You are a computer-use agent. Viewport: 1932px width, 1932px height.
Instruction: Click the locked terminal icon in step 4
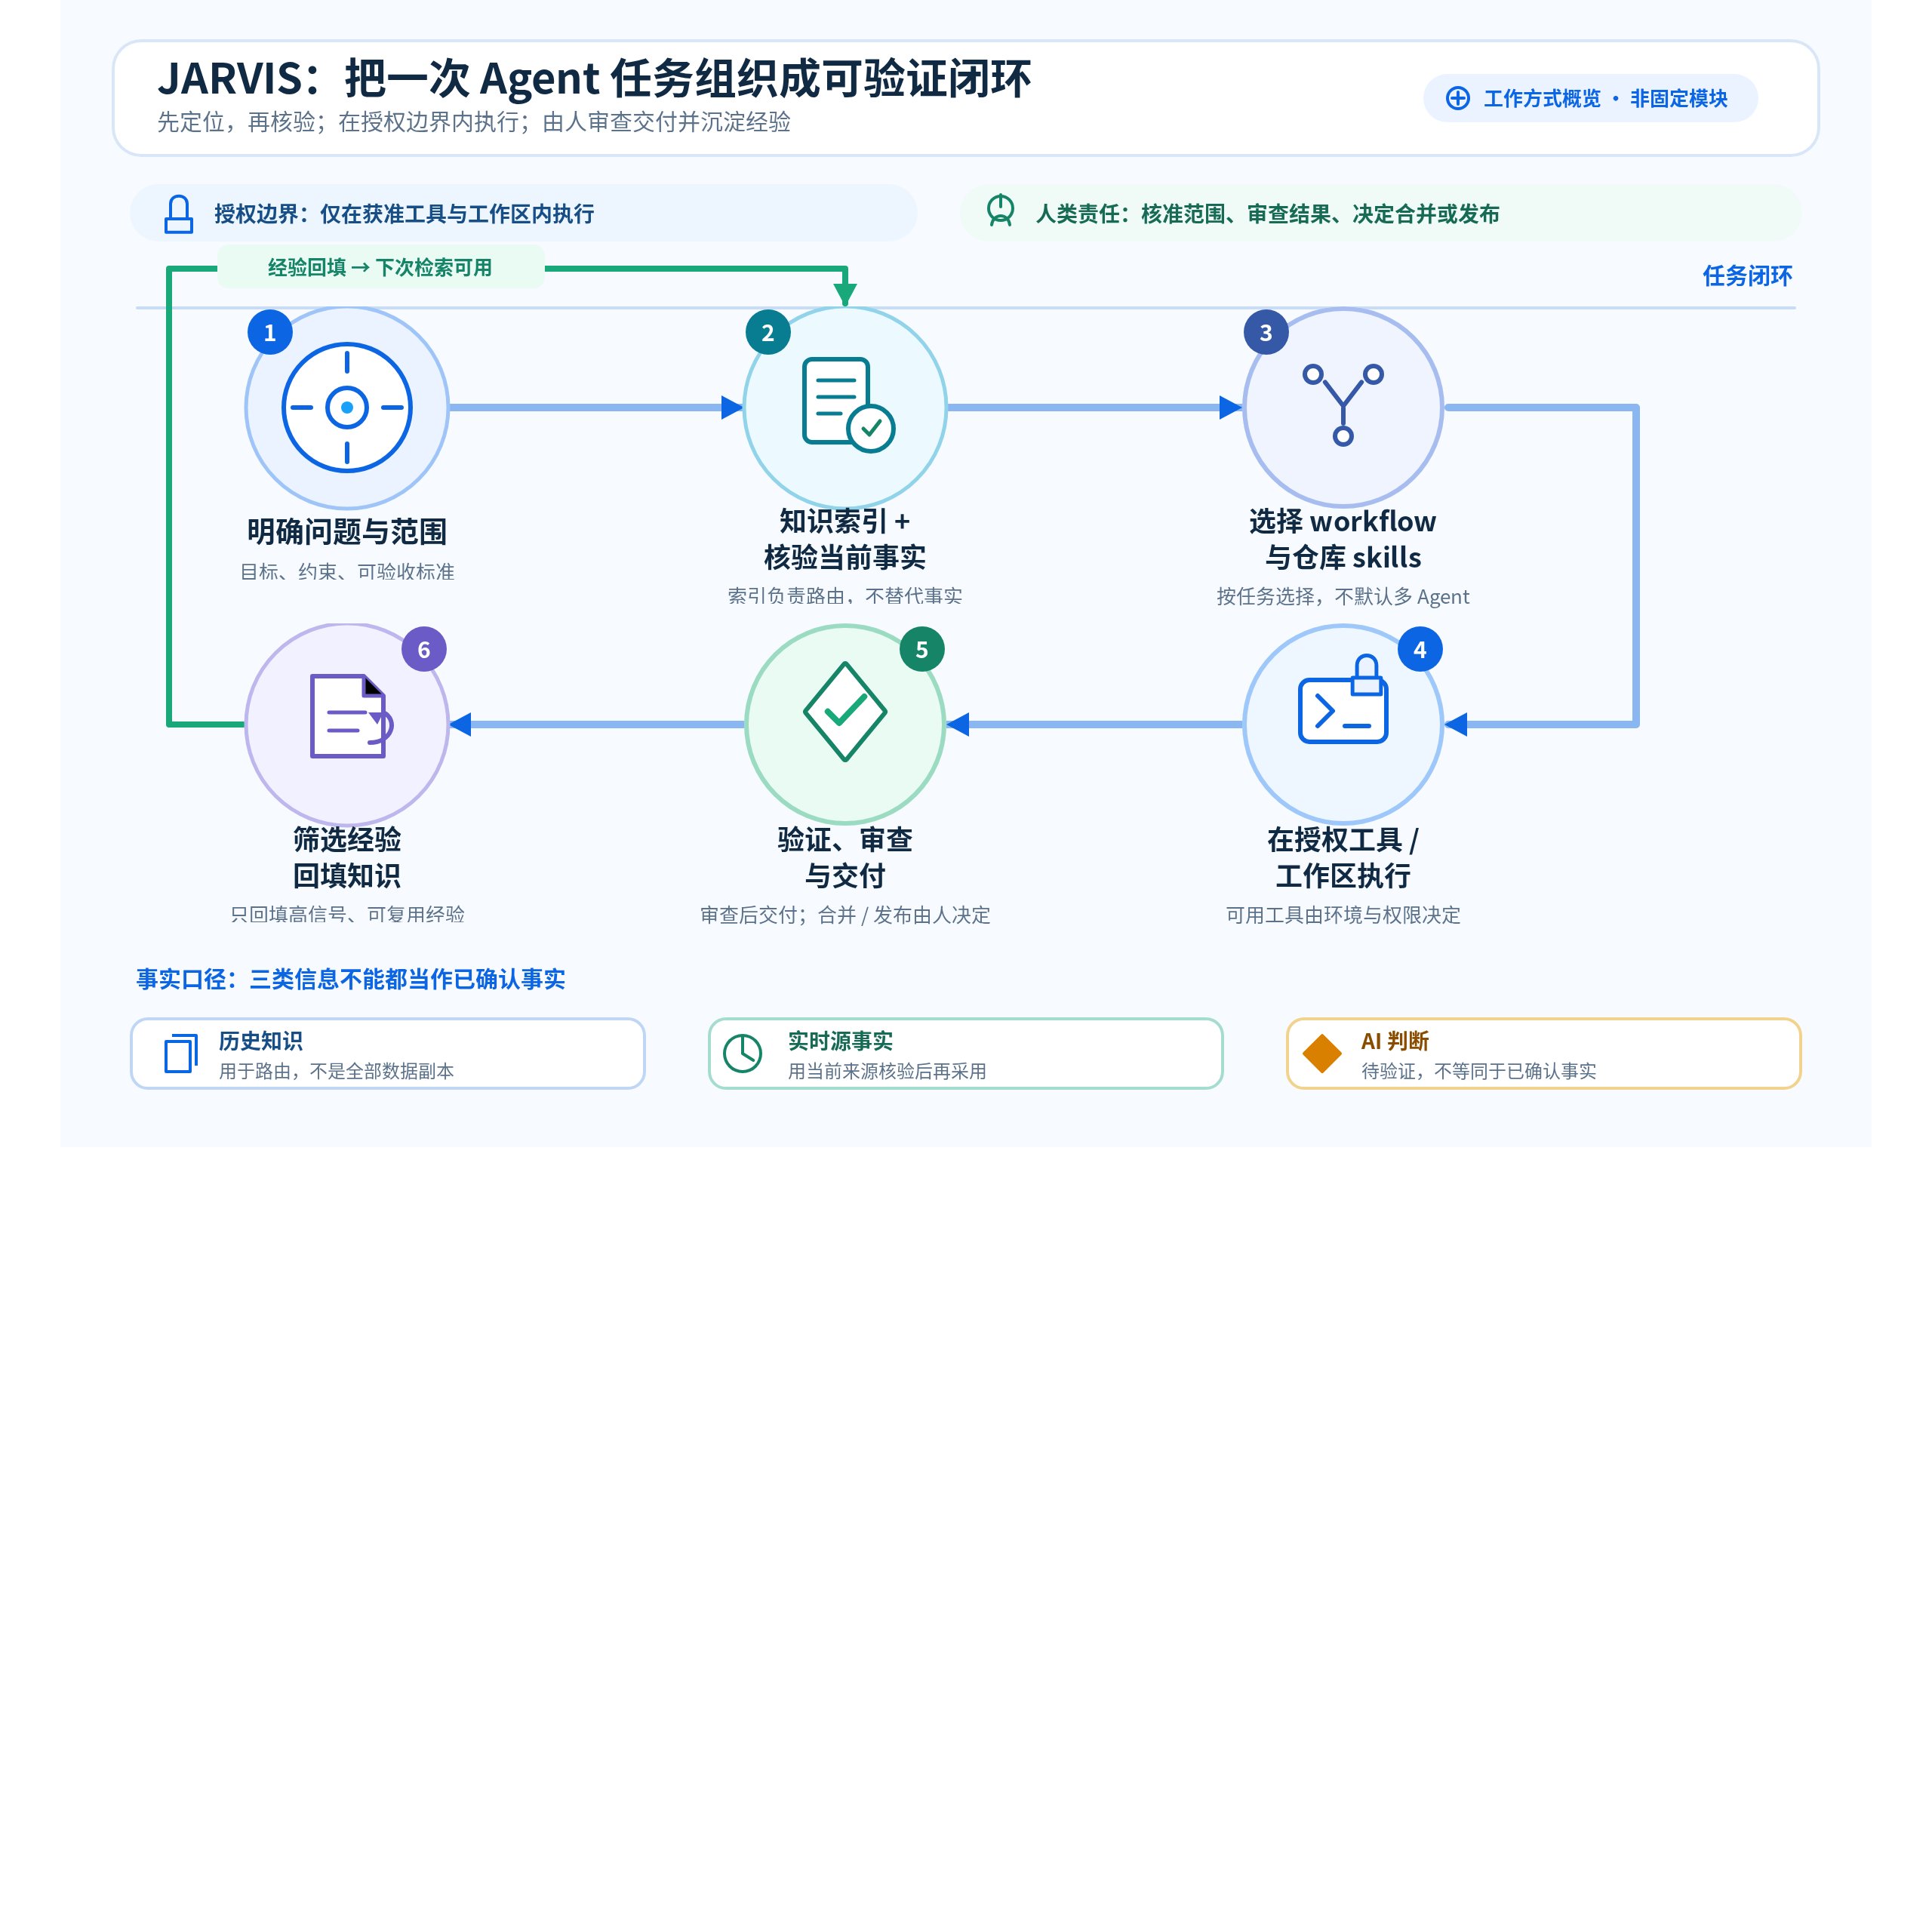pyautogui.click(x=1343, y=699)
